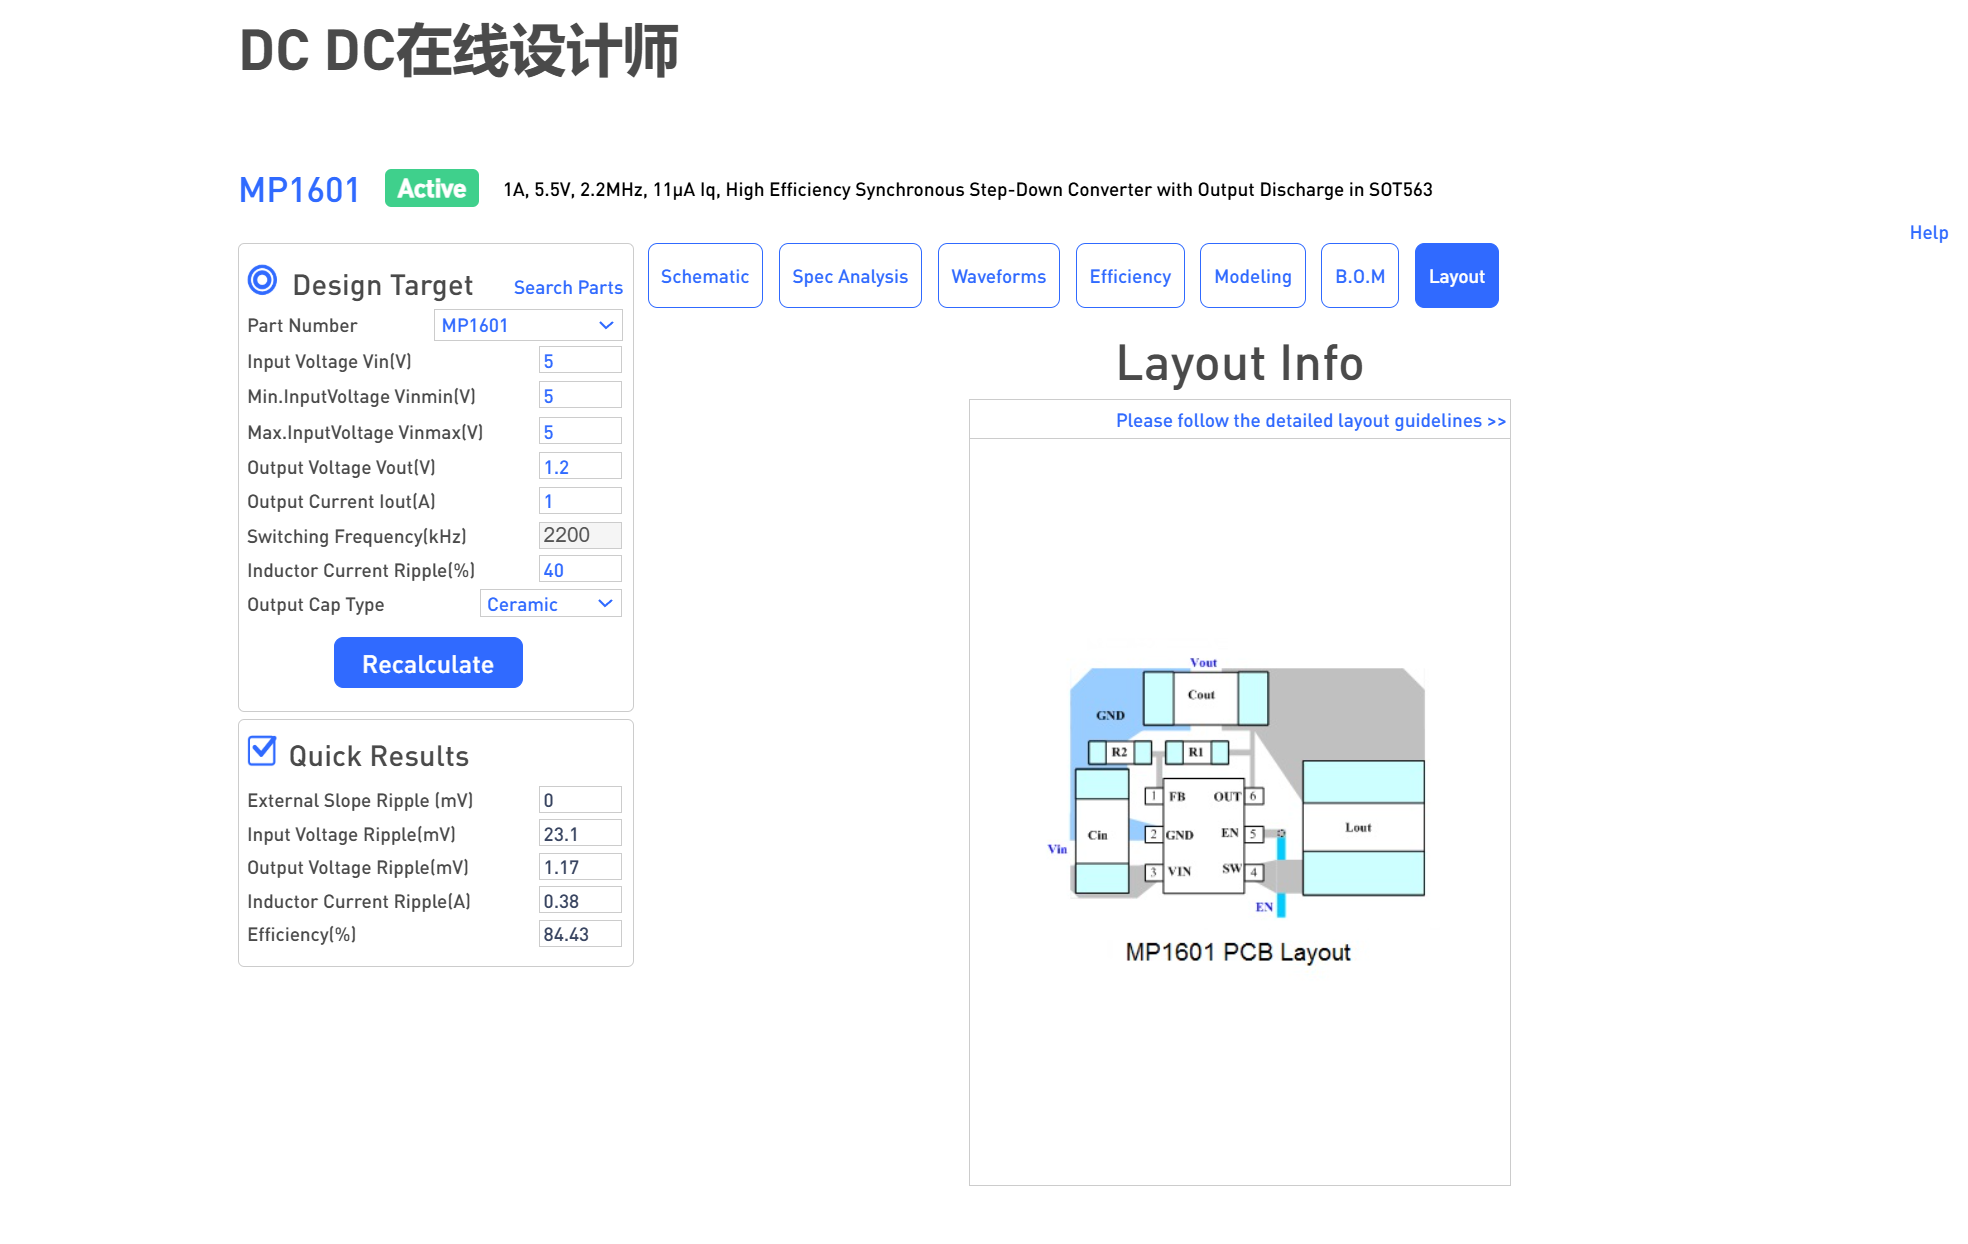This screenshot has width=1968, height=1244.
Task: Follow the detailed layout guidelines link
Action: click(x=1311, y=421)
